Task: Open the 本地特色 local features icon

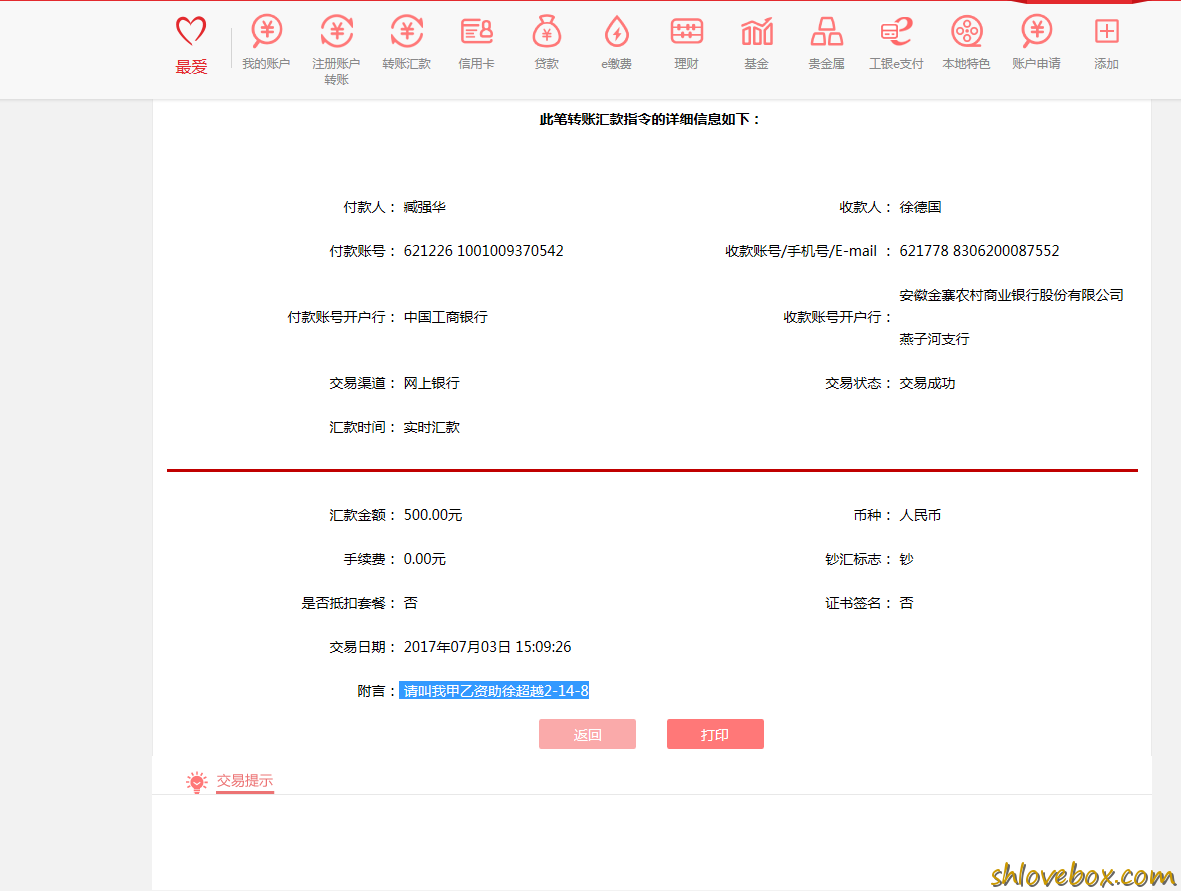Action: 966,31
